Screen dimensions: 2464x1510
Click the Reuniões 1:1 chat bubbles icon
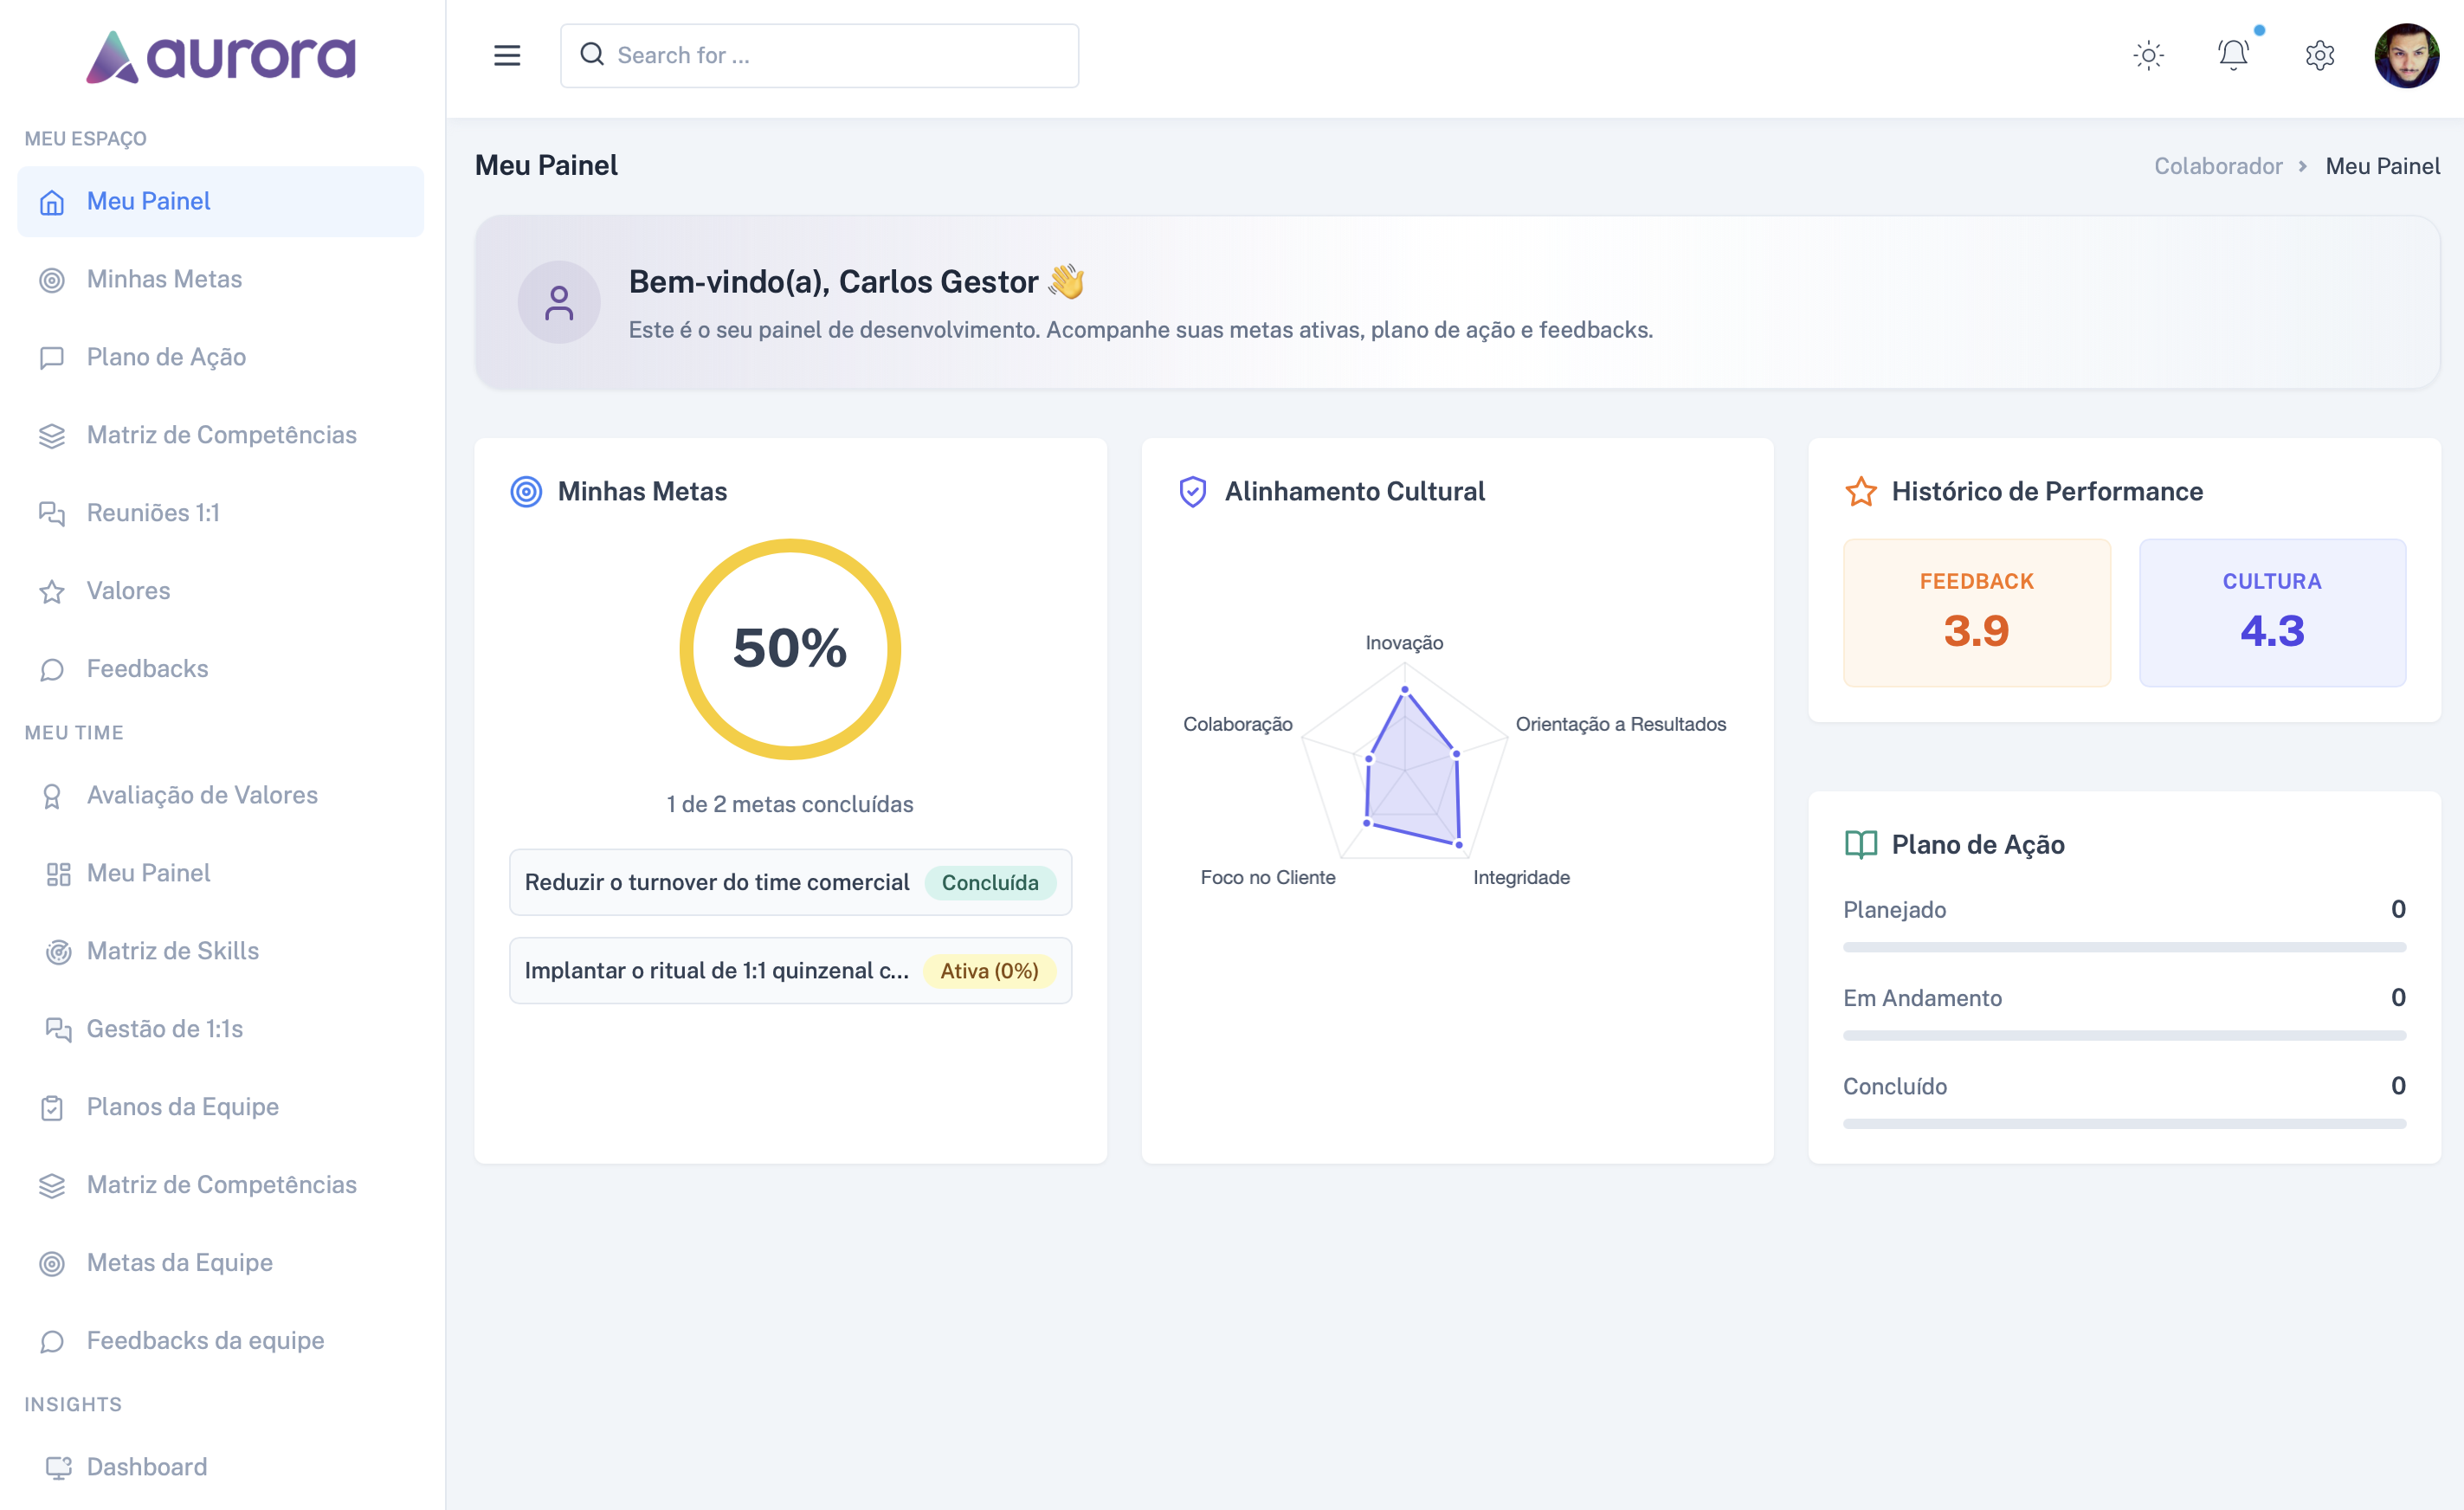click(52, 514)
